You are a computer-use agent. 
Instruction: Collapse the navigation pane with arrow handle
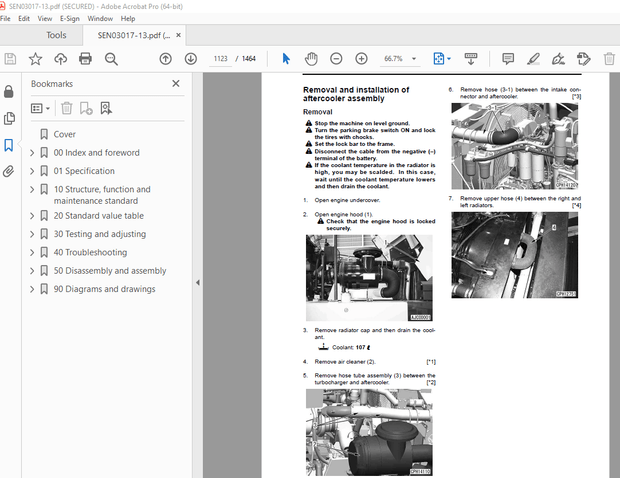[x=198, y=282]
